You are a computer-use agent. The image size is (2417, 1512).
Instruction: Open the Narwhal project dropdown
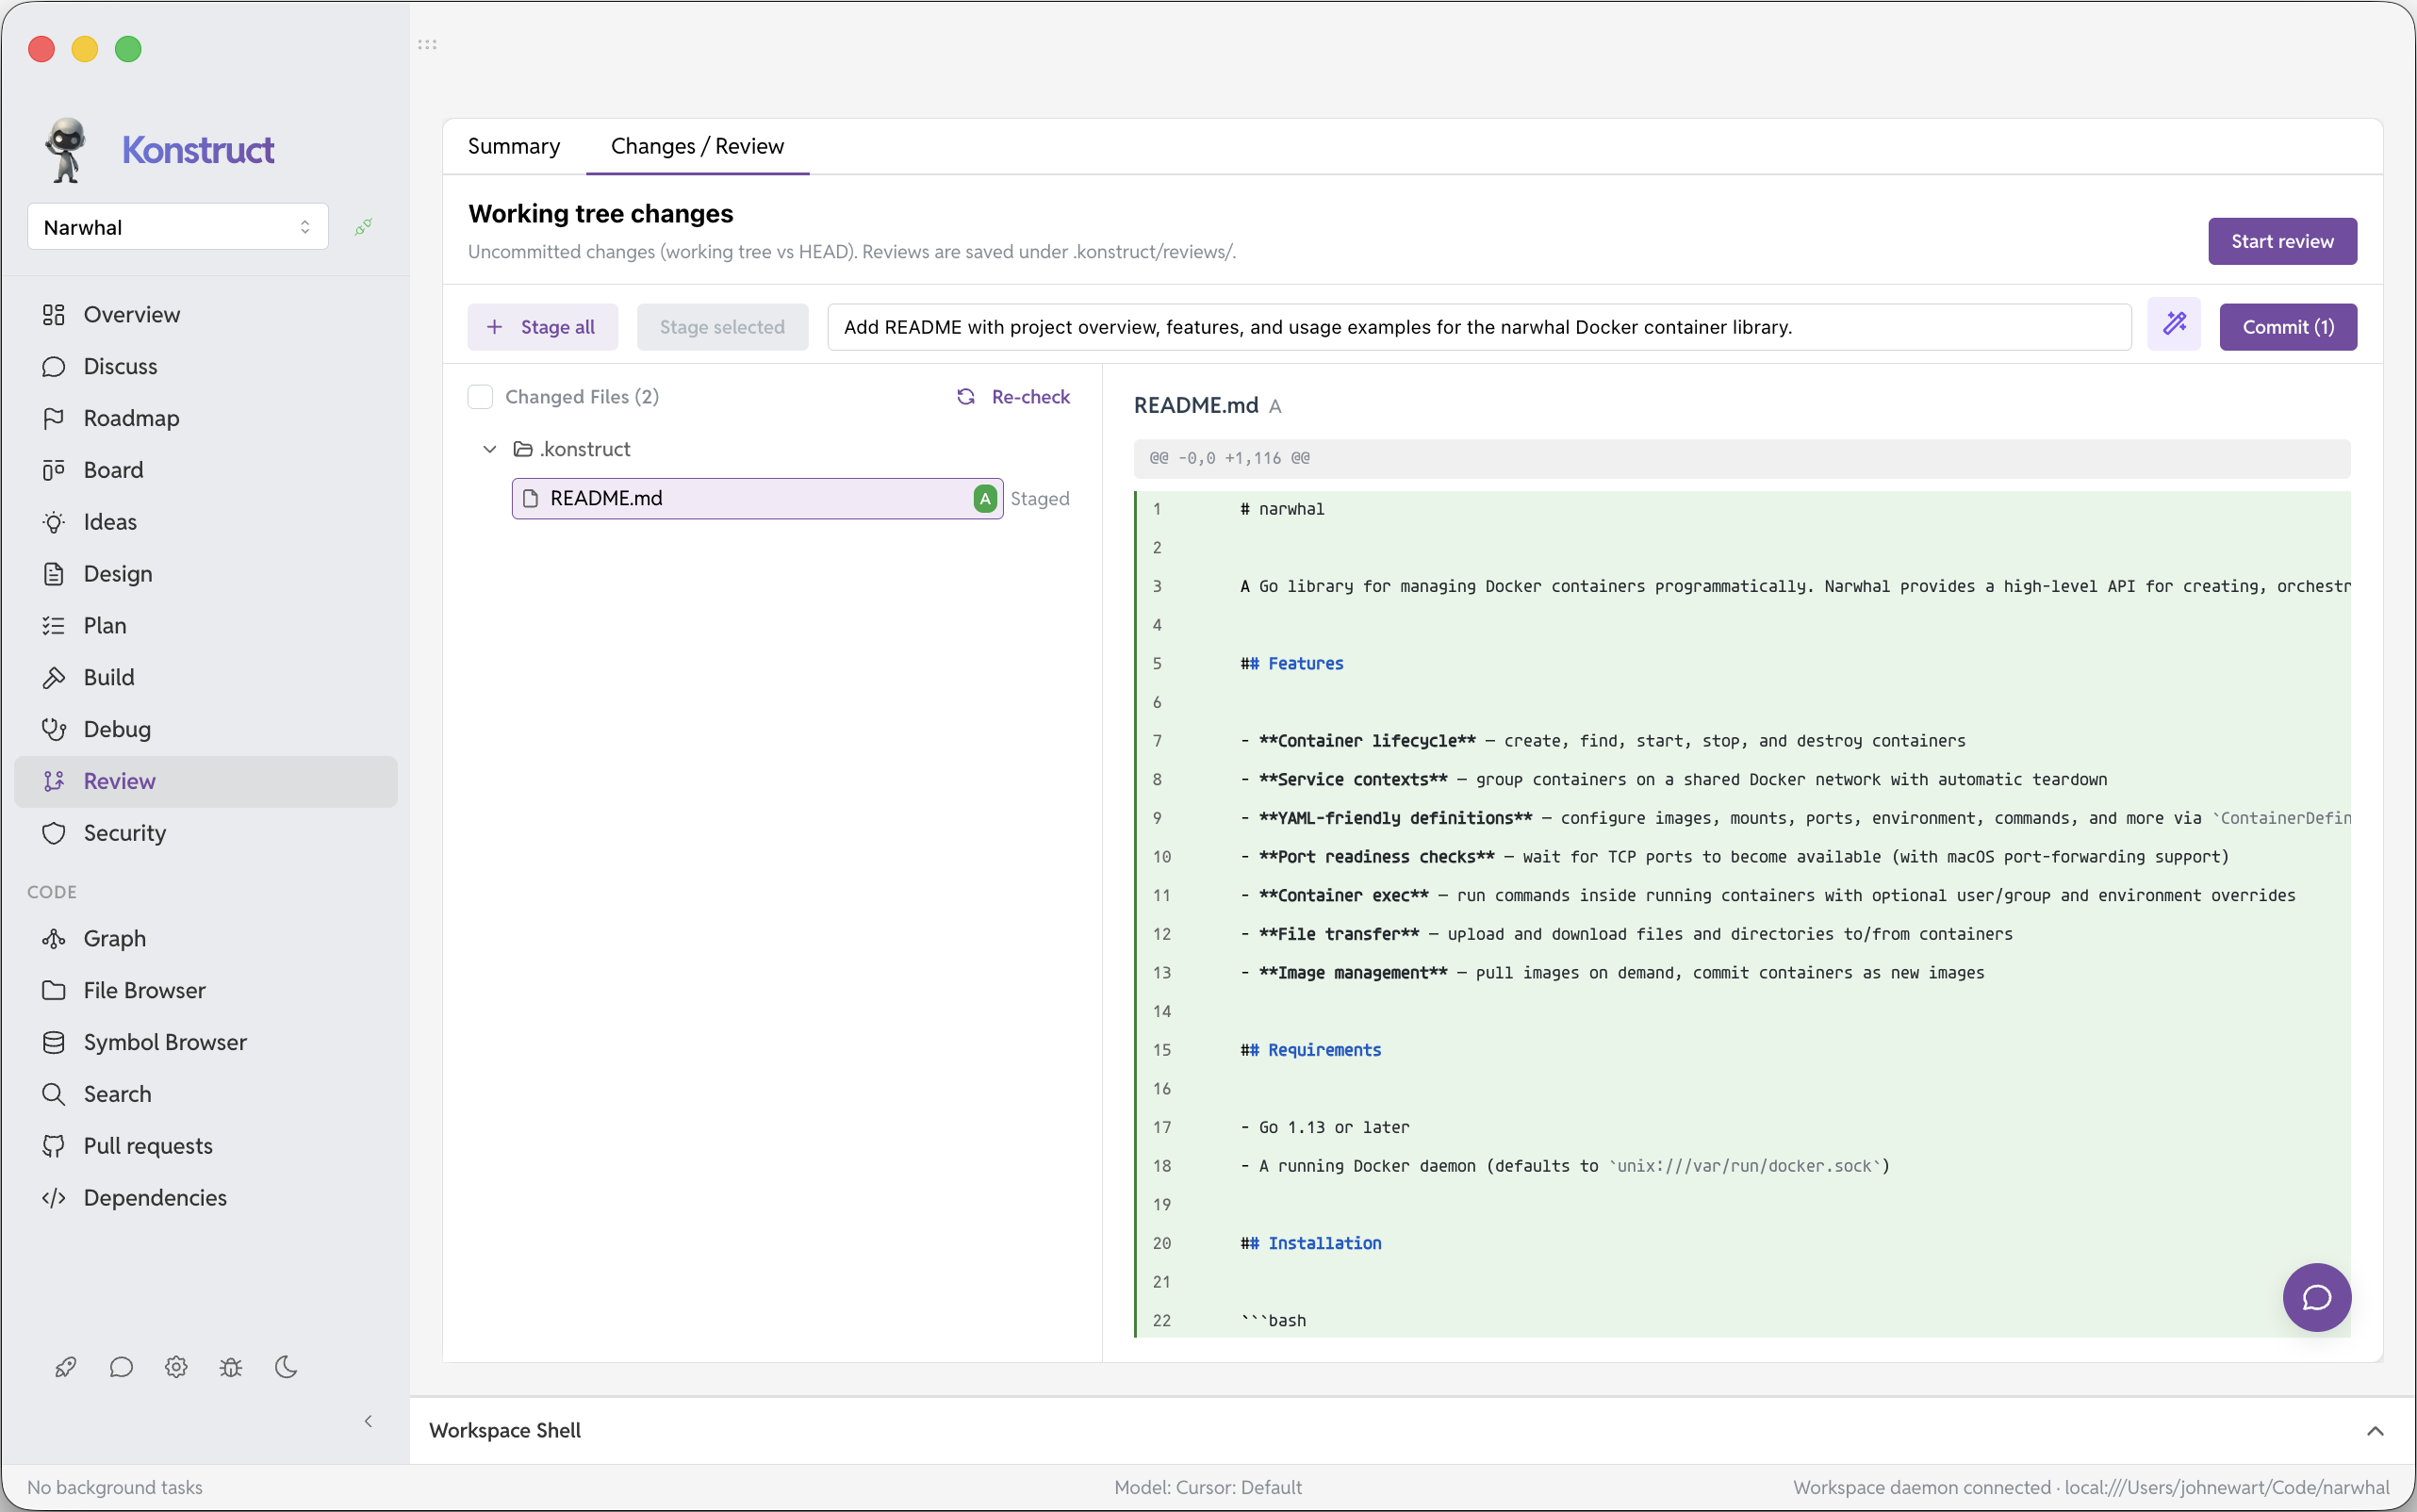[178, 227]
